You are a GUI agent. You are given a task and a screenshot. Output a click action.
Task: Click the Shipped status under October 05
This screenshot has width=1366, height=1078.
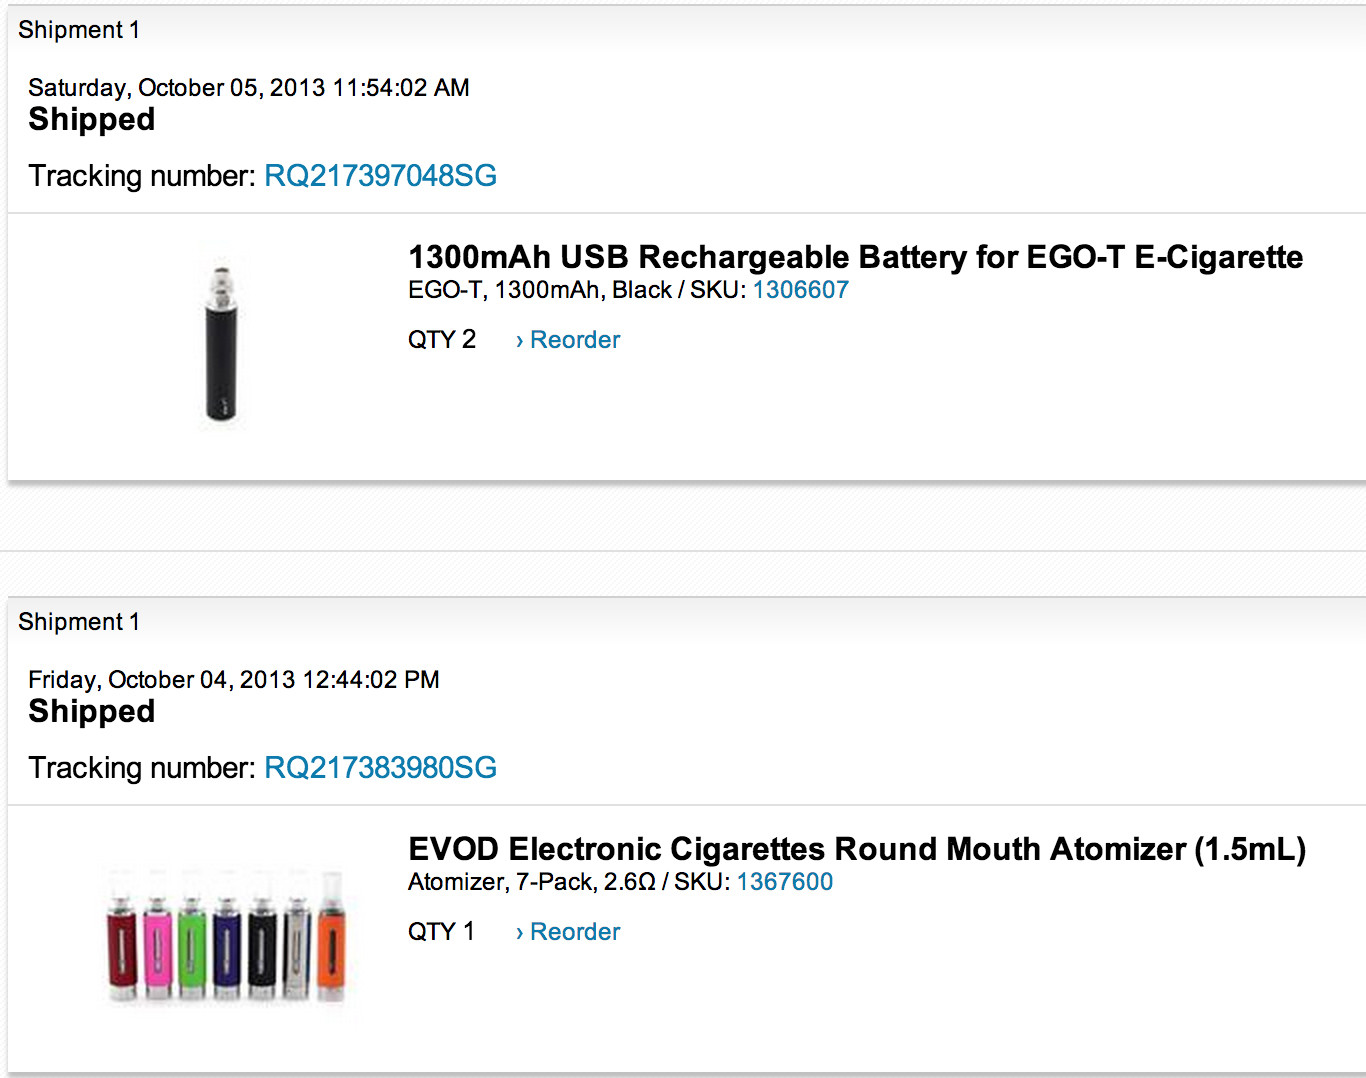coord(92,120)
